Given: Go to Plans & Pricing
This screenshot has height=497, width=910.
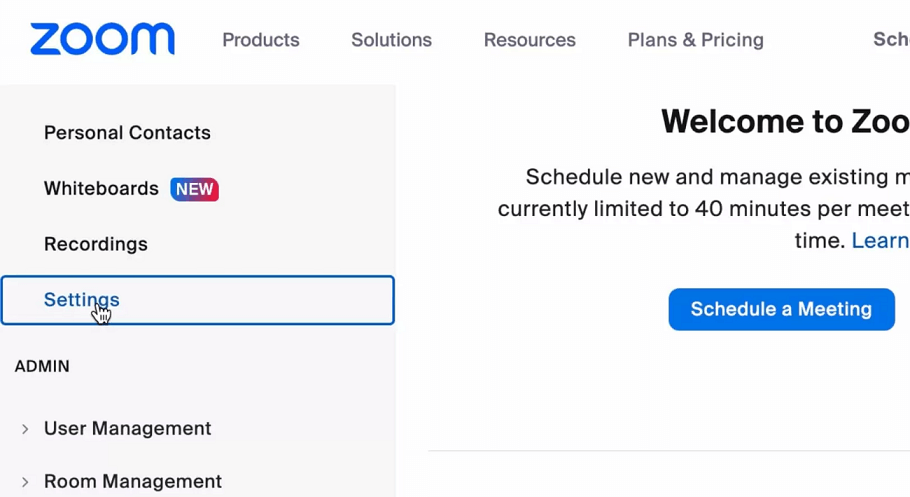Looking at the screenshot, I should (x=695, y=40).
